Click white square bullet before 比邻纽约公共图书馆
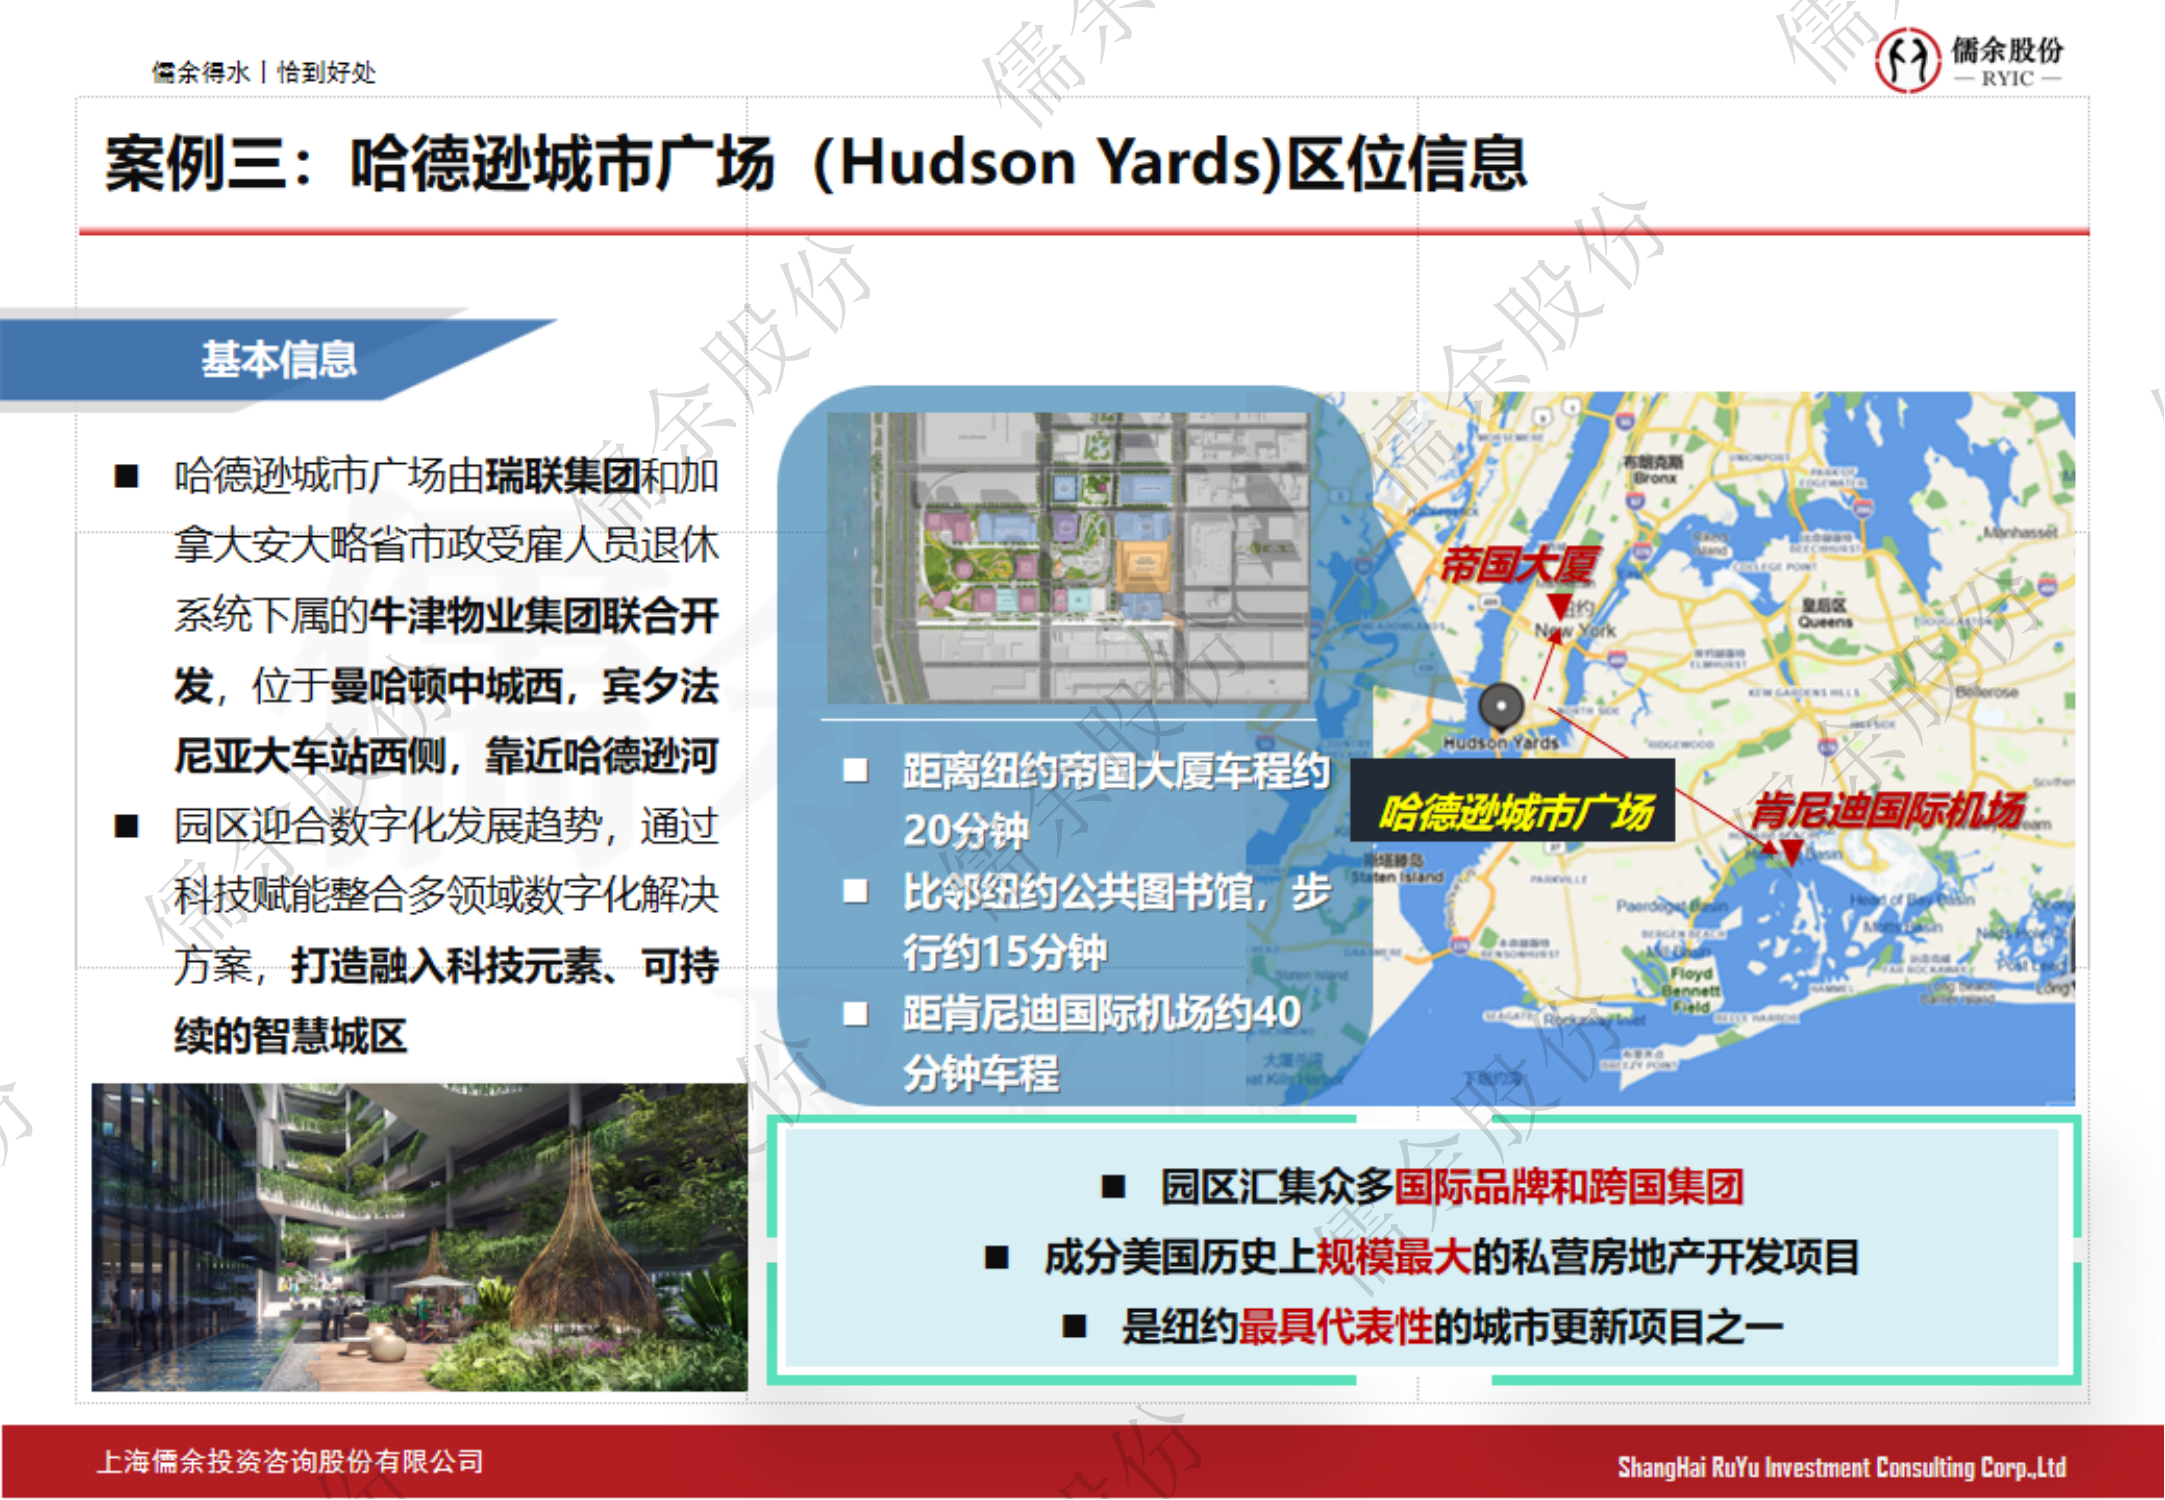The width and height of the screenshot is (2165, 1500). click(855, 891)
